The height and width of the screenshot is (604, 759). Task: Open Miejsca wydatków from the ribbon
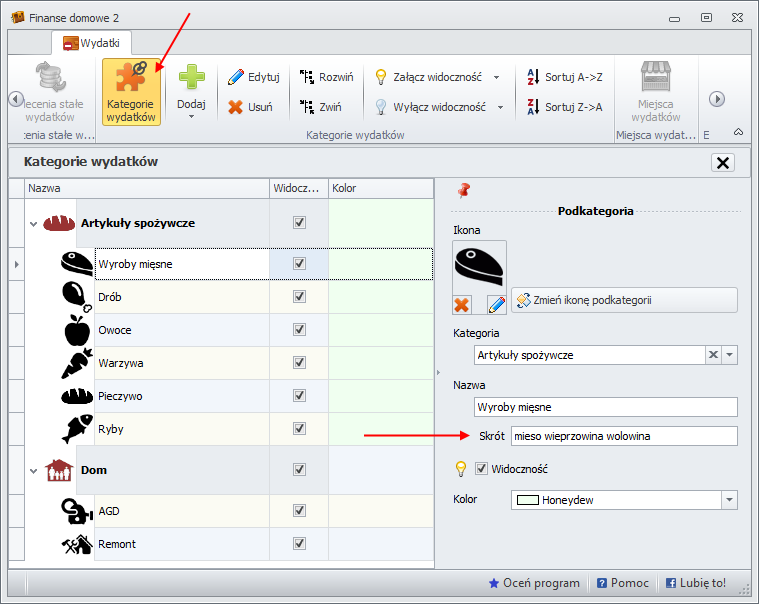pyautogui.click(x=655, y=90)
